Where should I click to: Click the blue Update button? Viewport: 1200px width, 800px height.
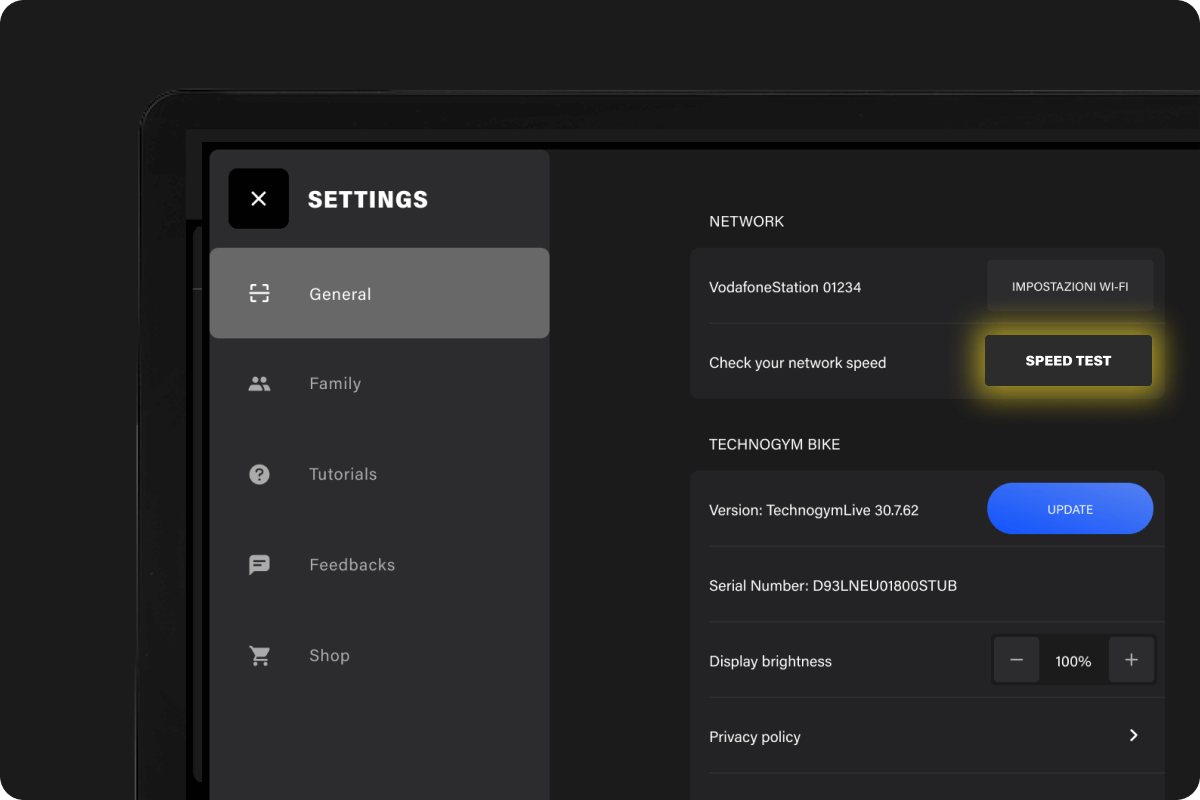[1070, 509]
